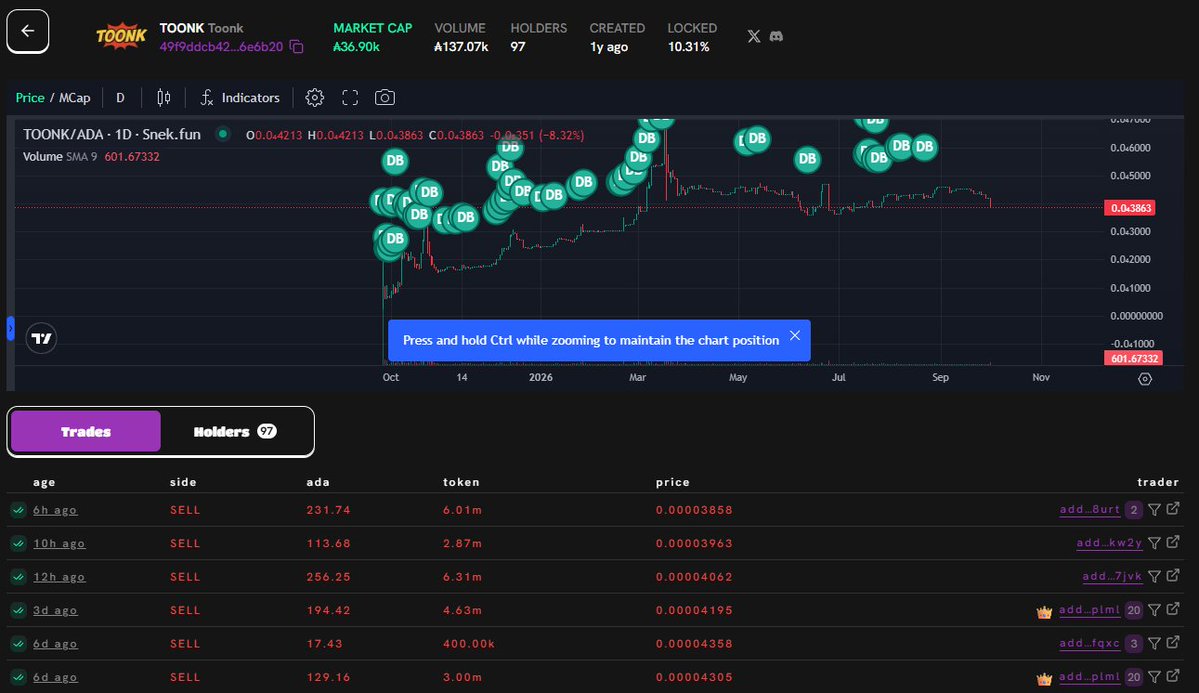Open the D timeframe interval dropdown
Screen dimensions: 1199x693
[x=120, y=97]
